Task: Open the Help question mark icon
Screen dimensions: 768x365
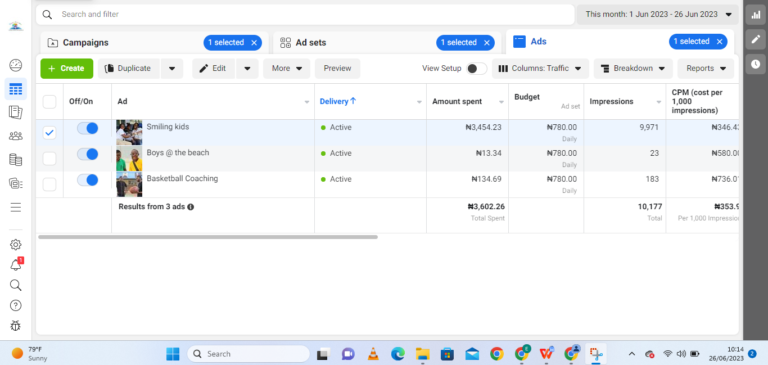Action: pos(16,305)
